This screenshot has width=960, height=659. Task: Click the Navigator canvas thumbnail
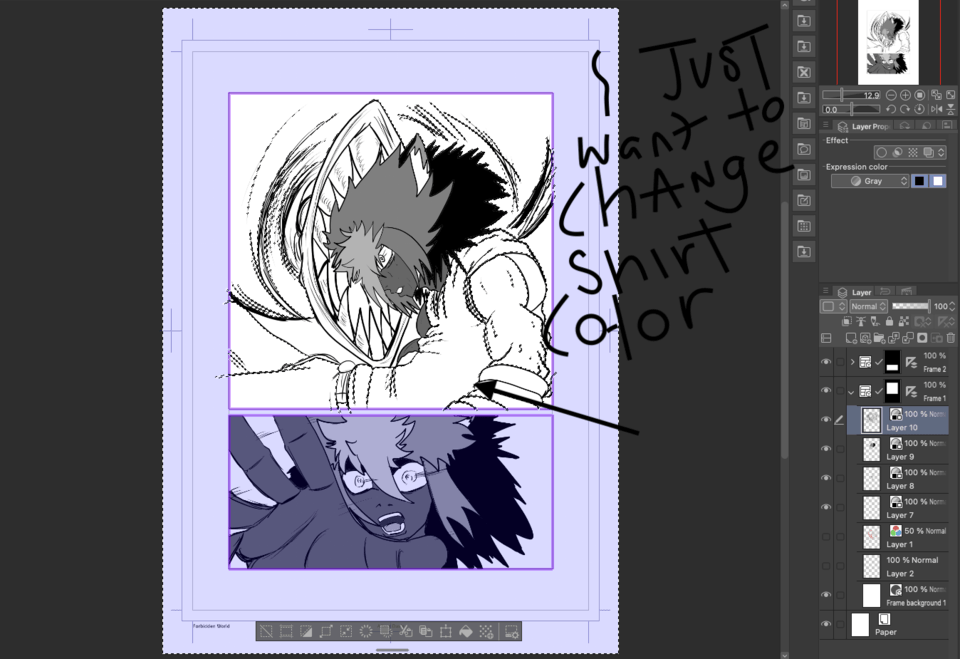(x=888, y=42)
